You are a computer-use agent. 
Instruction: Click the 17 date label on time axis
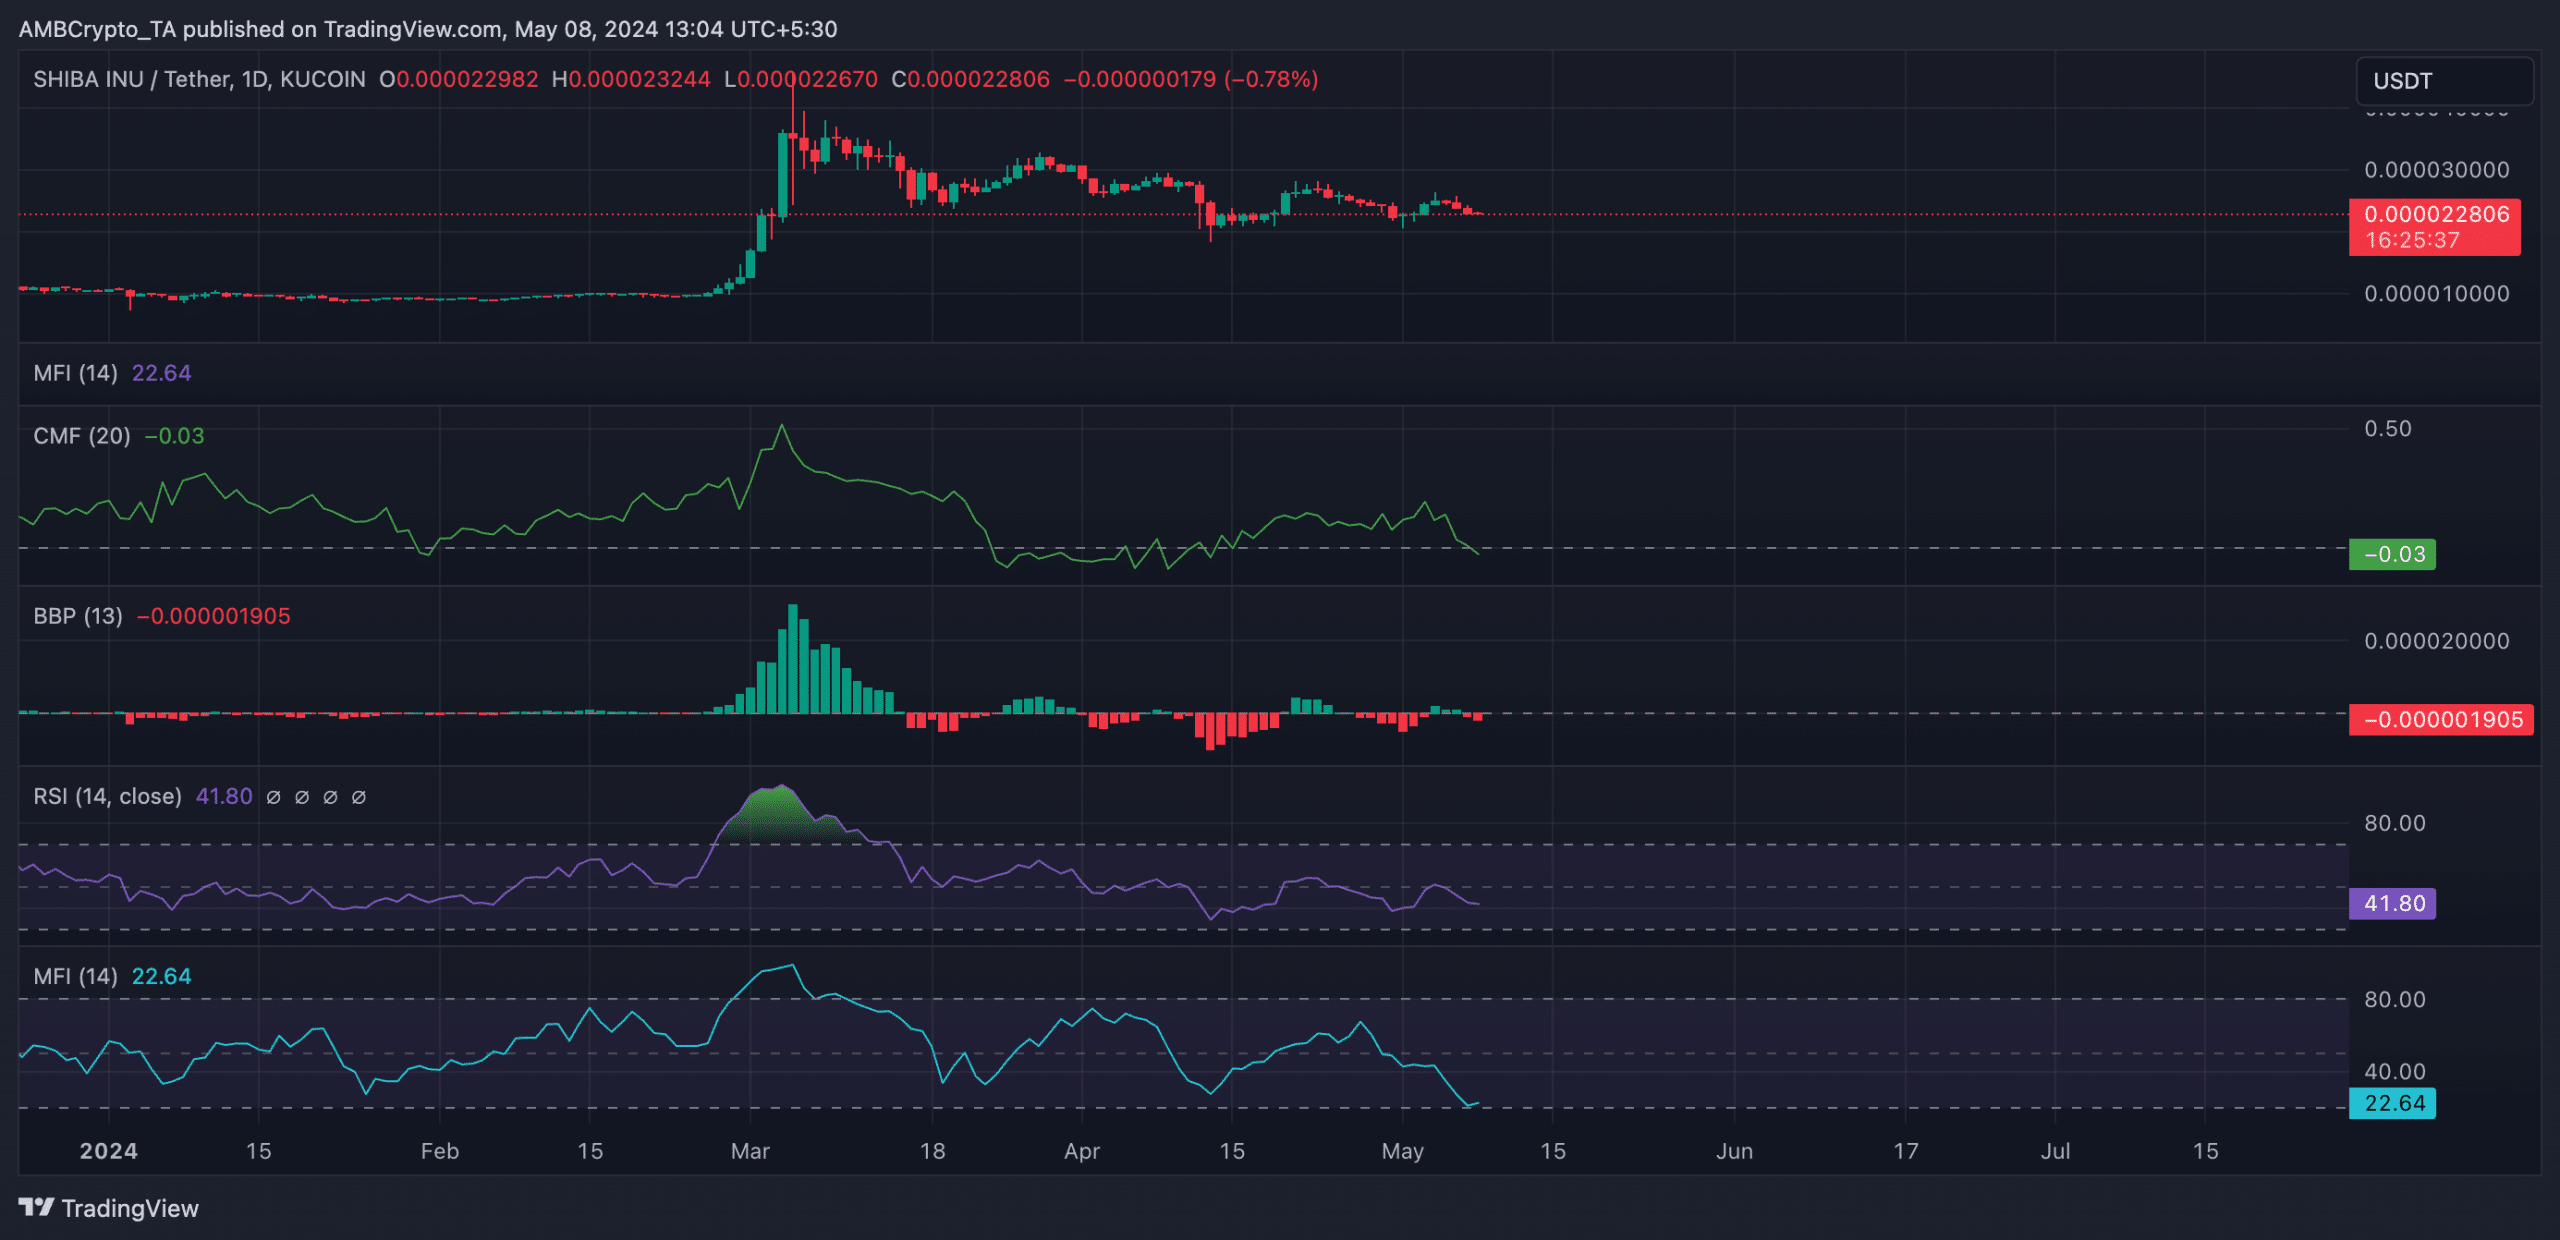(x=1905, y=1151)
